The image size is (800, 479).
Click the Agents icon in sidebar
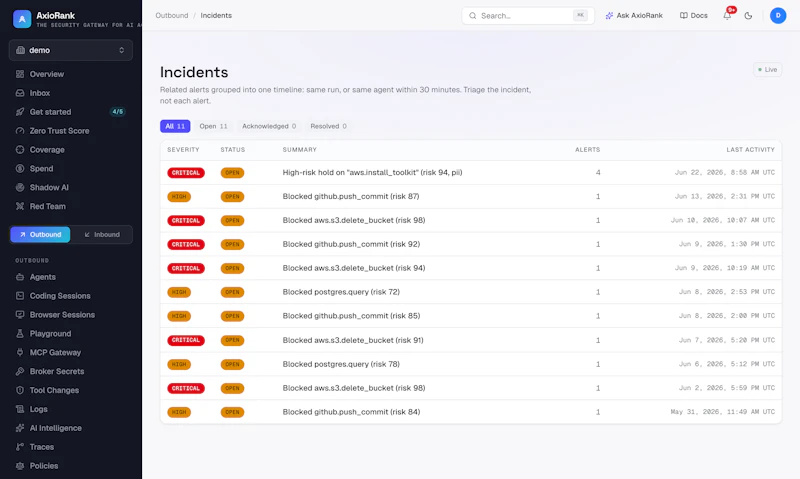point(20,277)
